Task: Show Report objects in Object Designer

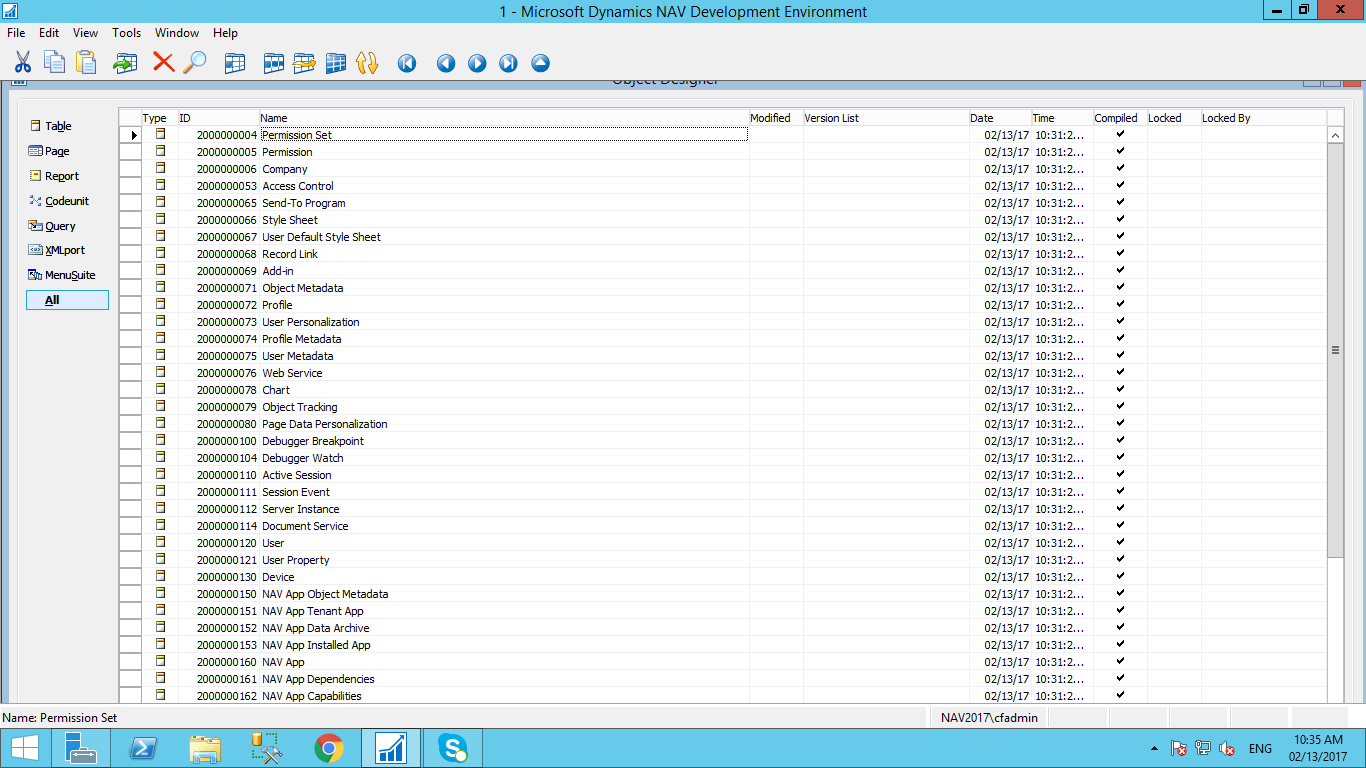Action: tap(67, 176)
